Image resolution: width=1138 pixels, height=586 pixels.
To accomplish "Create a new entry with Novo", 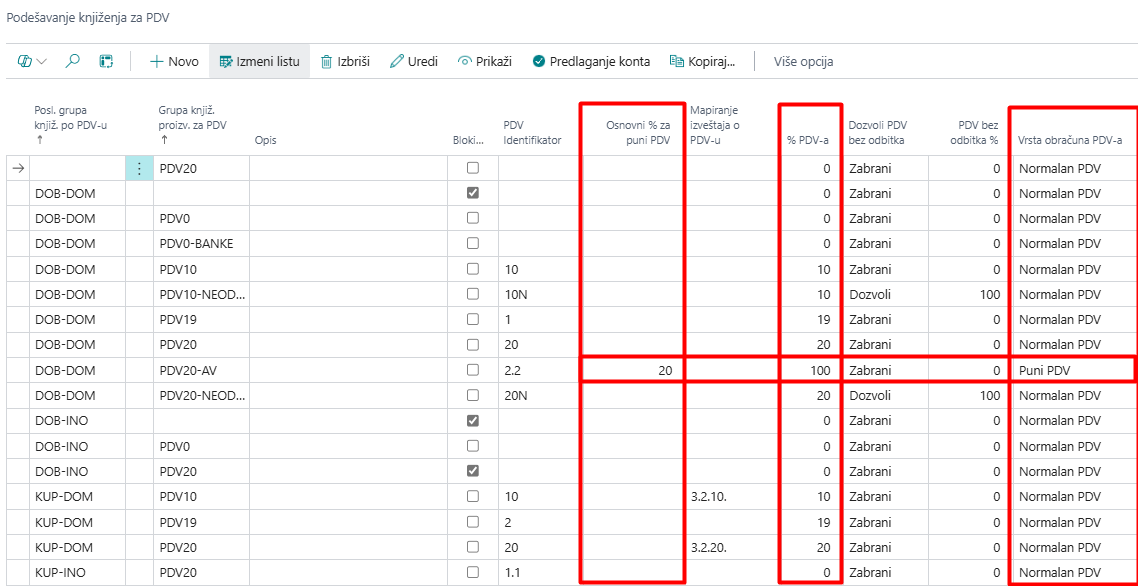I will (174, 61).
